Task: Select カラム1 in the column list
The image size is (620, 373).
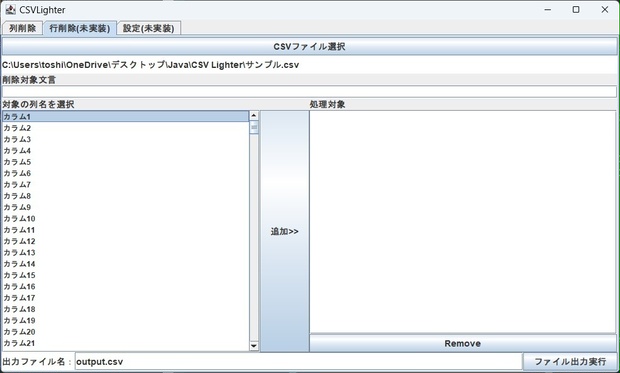Action: click(125, 116)
